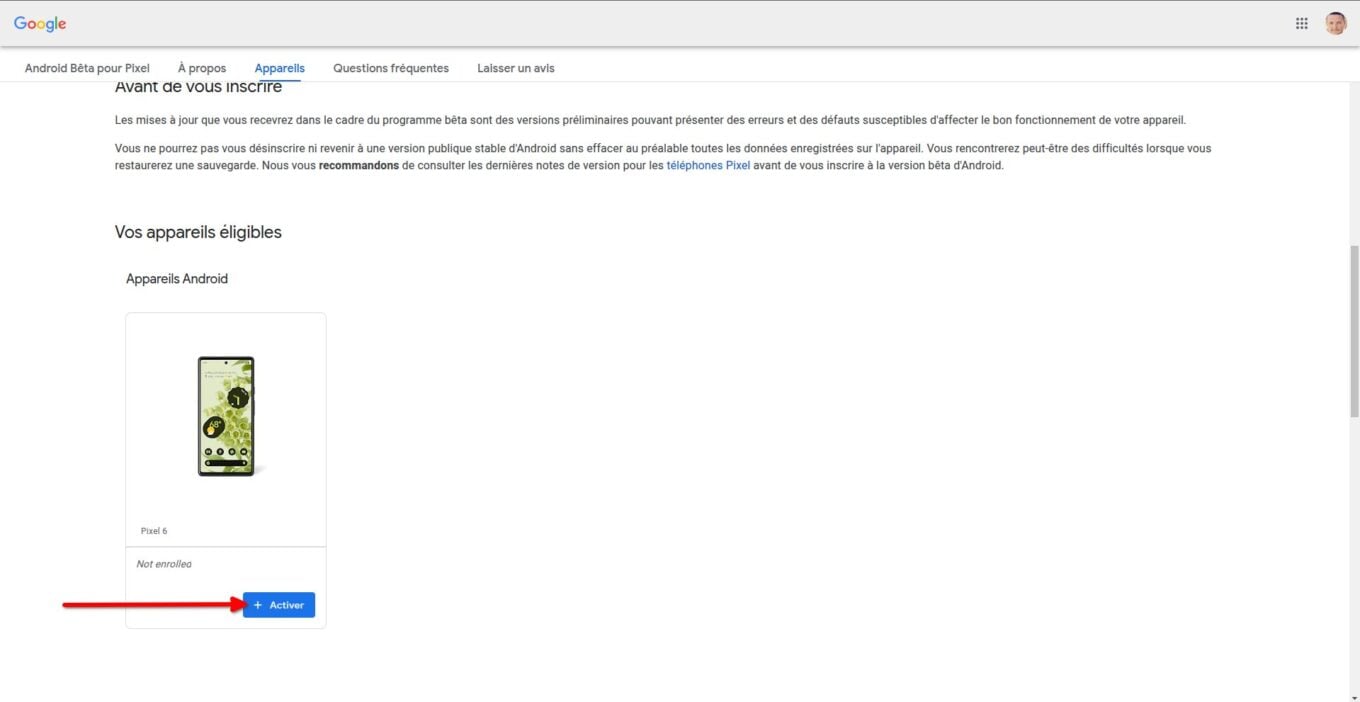
Task: Select the Appareils tab
Action: [280, 68]
